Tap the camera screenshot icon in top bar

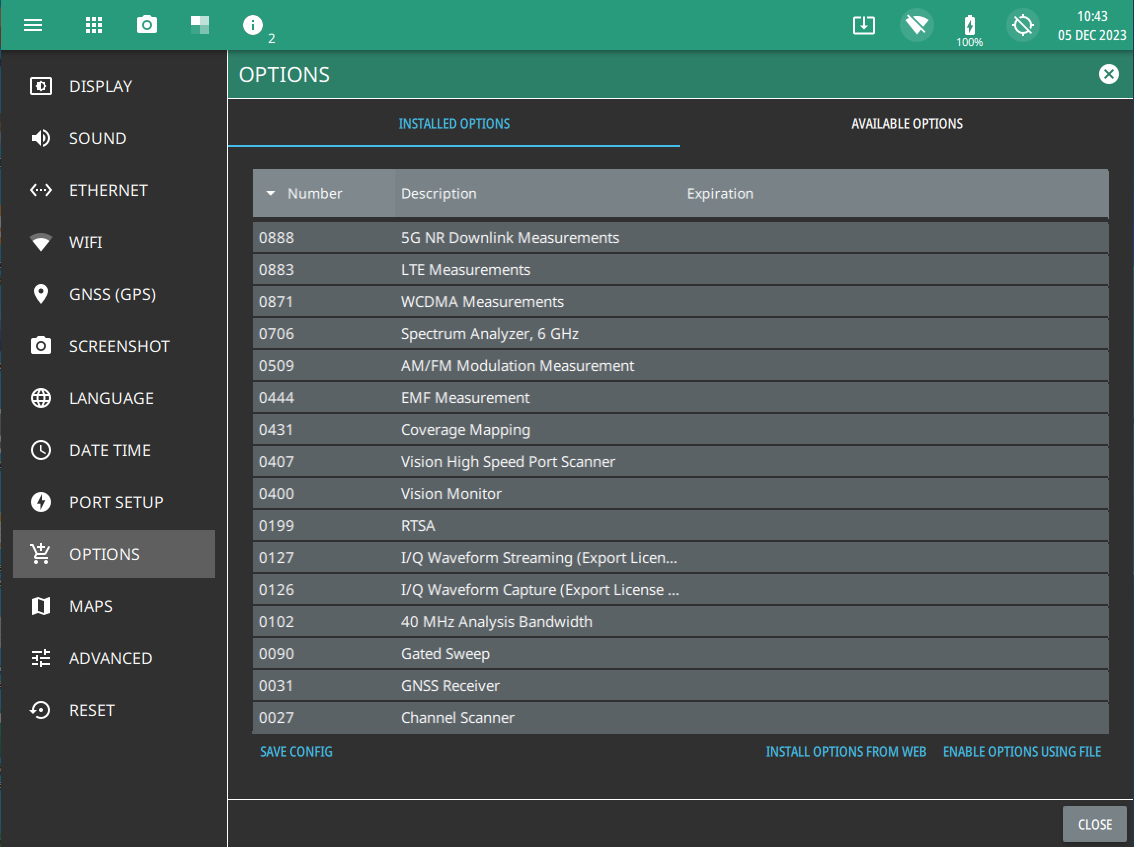tap(147, 25)
